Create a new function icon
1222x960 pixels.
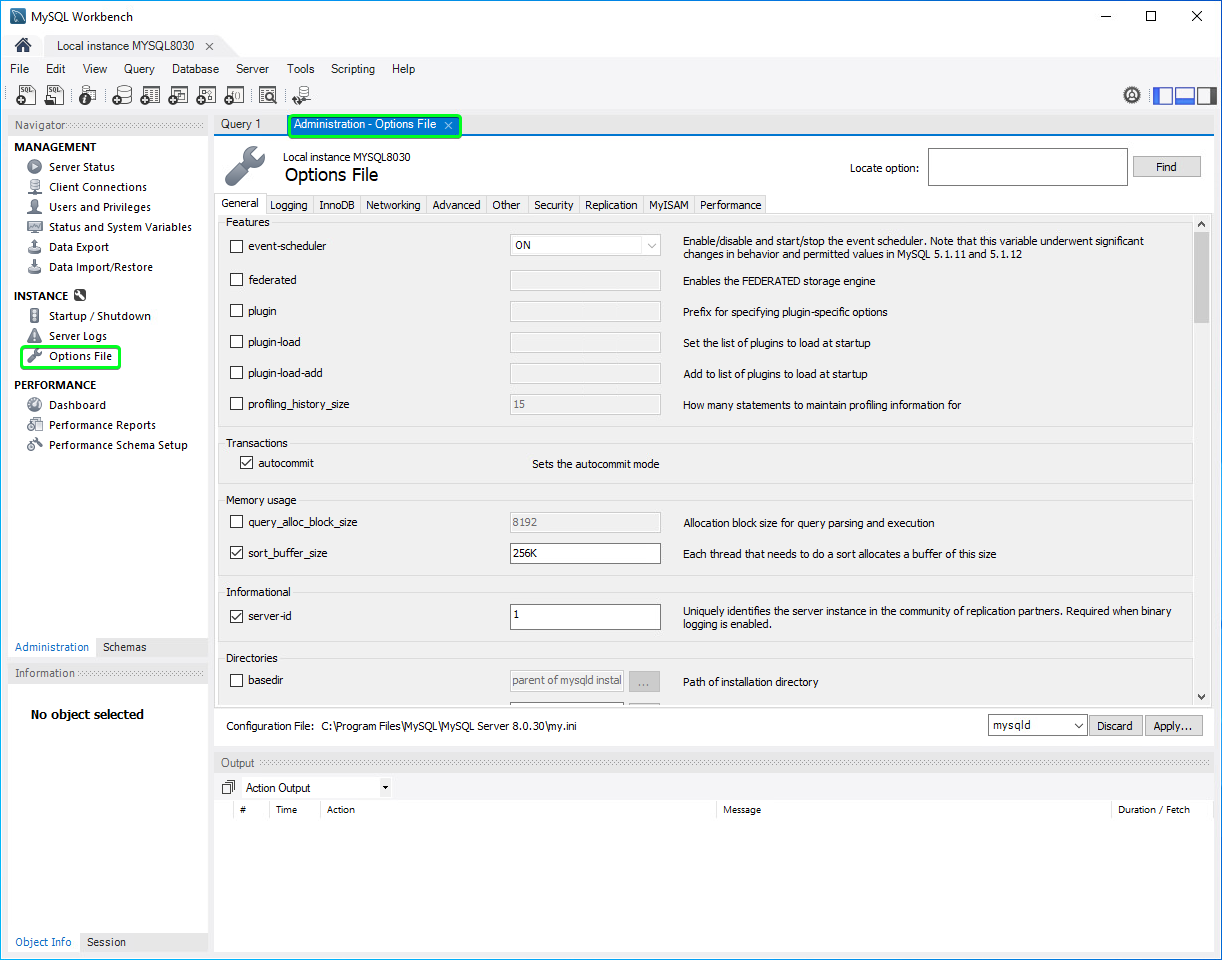[234, 95]
